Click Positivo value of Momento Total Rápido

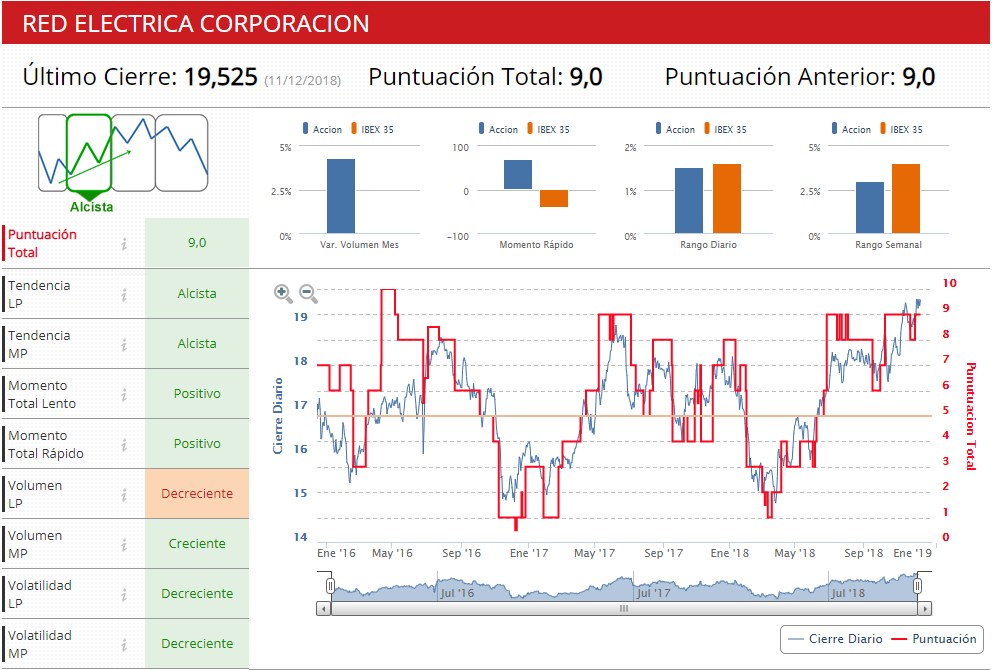[197, 444]
